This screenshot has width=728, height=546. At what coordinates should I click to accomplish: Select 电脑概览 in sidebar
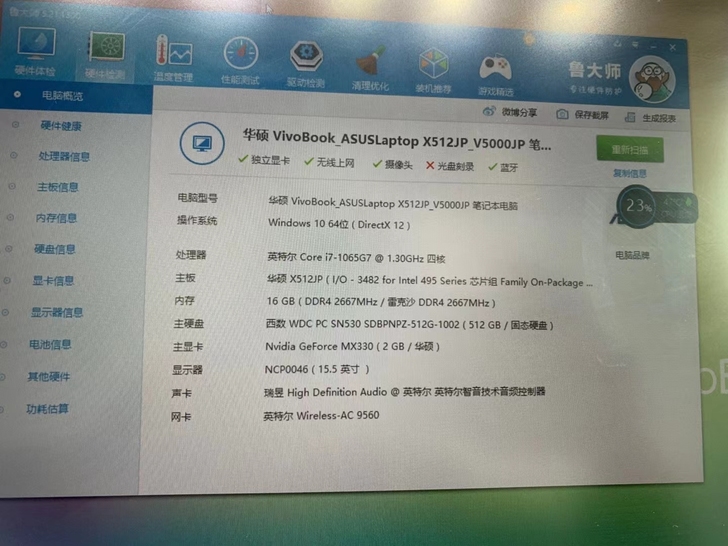tap(62, 96)
